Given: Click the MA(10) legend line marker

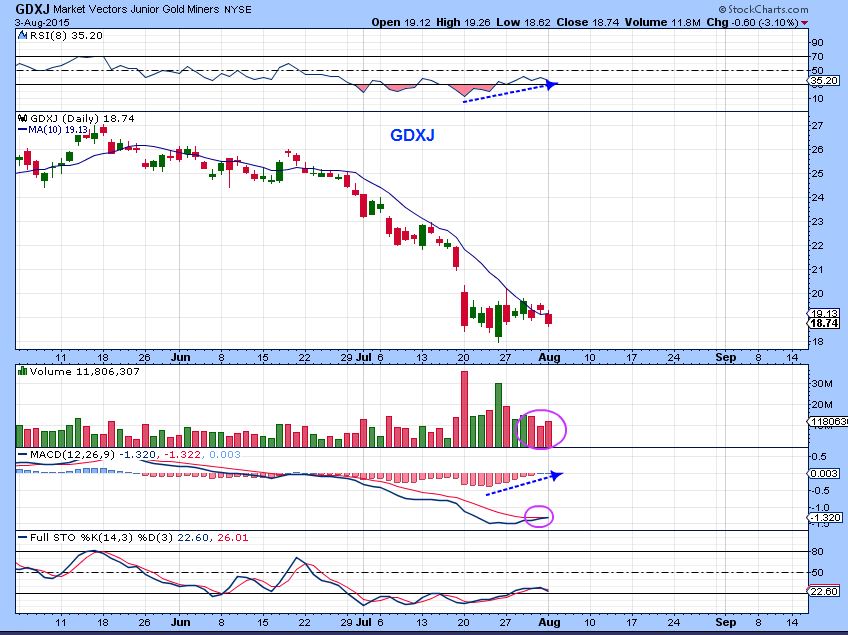Looking at the screenshot, I should [22, 130].
